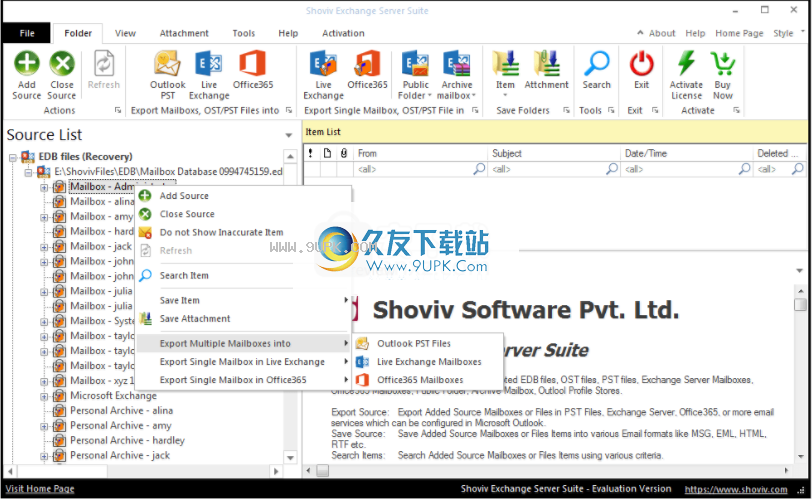Collapse the Mailbox Database file node
This screenshot has height=499, width=812.
[28, 172]
